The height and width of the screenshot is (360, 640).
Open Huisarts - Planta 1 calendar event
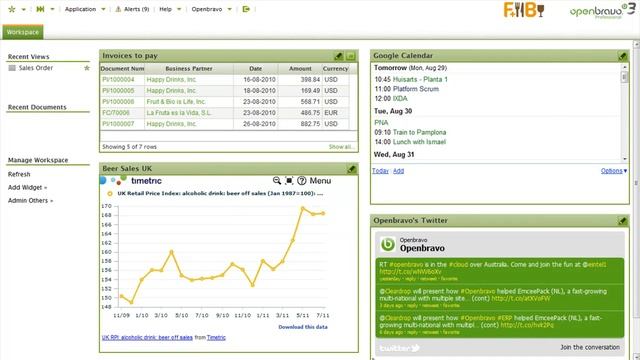point(420,79)
